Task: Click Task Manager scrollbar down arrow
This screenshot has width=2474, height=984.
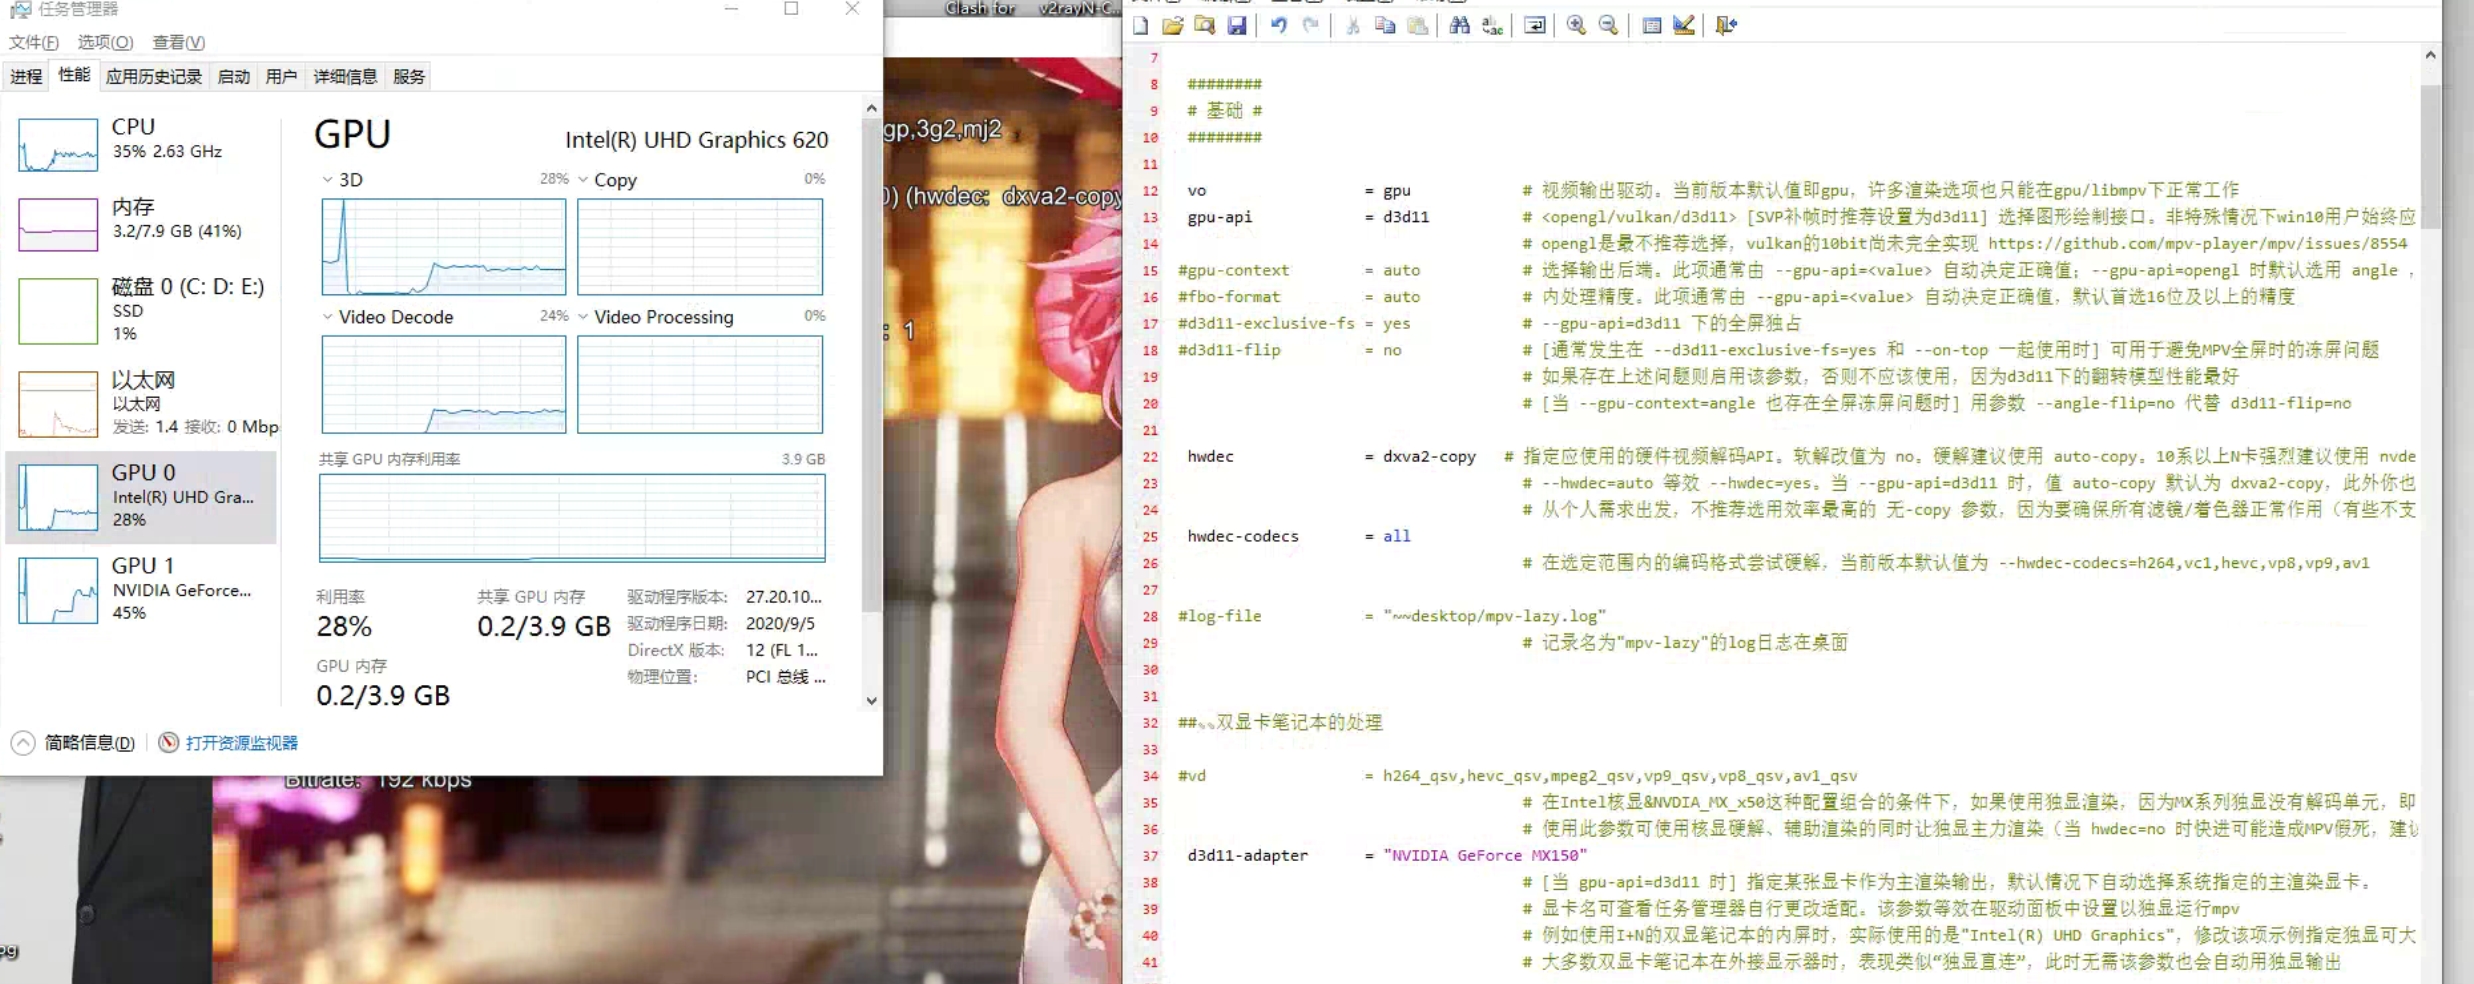Action: [872, 701]
